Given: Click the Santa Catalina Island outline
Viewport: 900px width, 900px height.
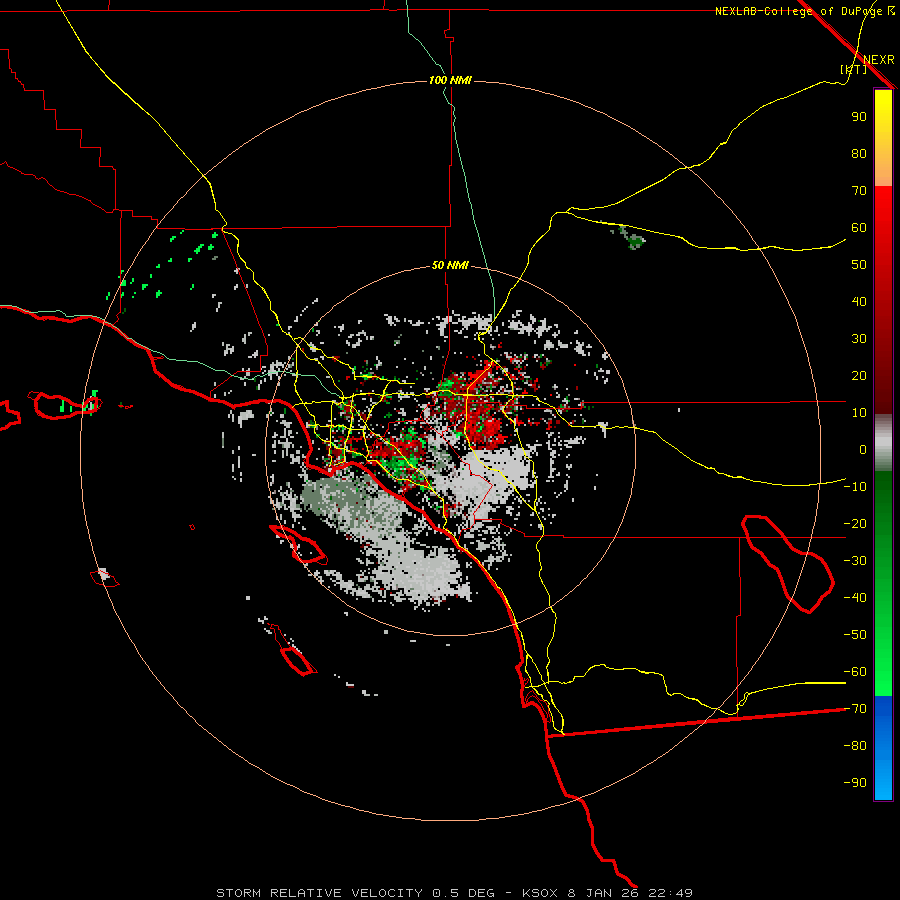Looking at the screenshot, I should [298, 544].
